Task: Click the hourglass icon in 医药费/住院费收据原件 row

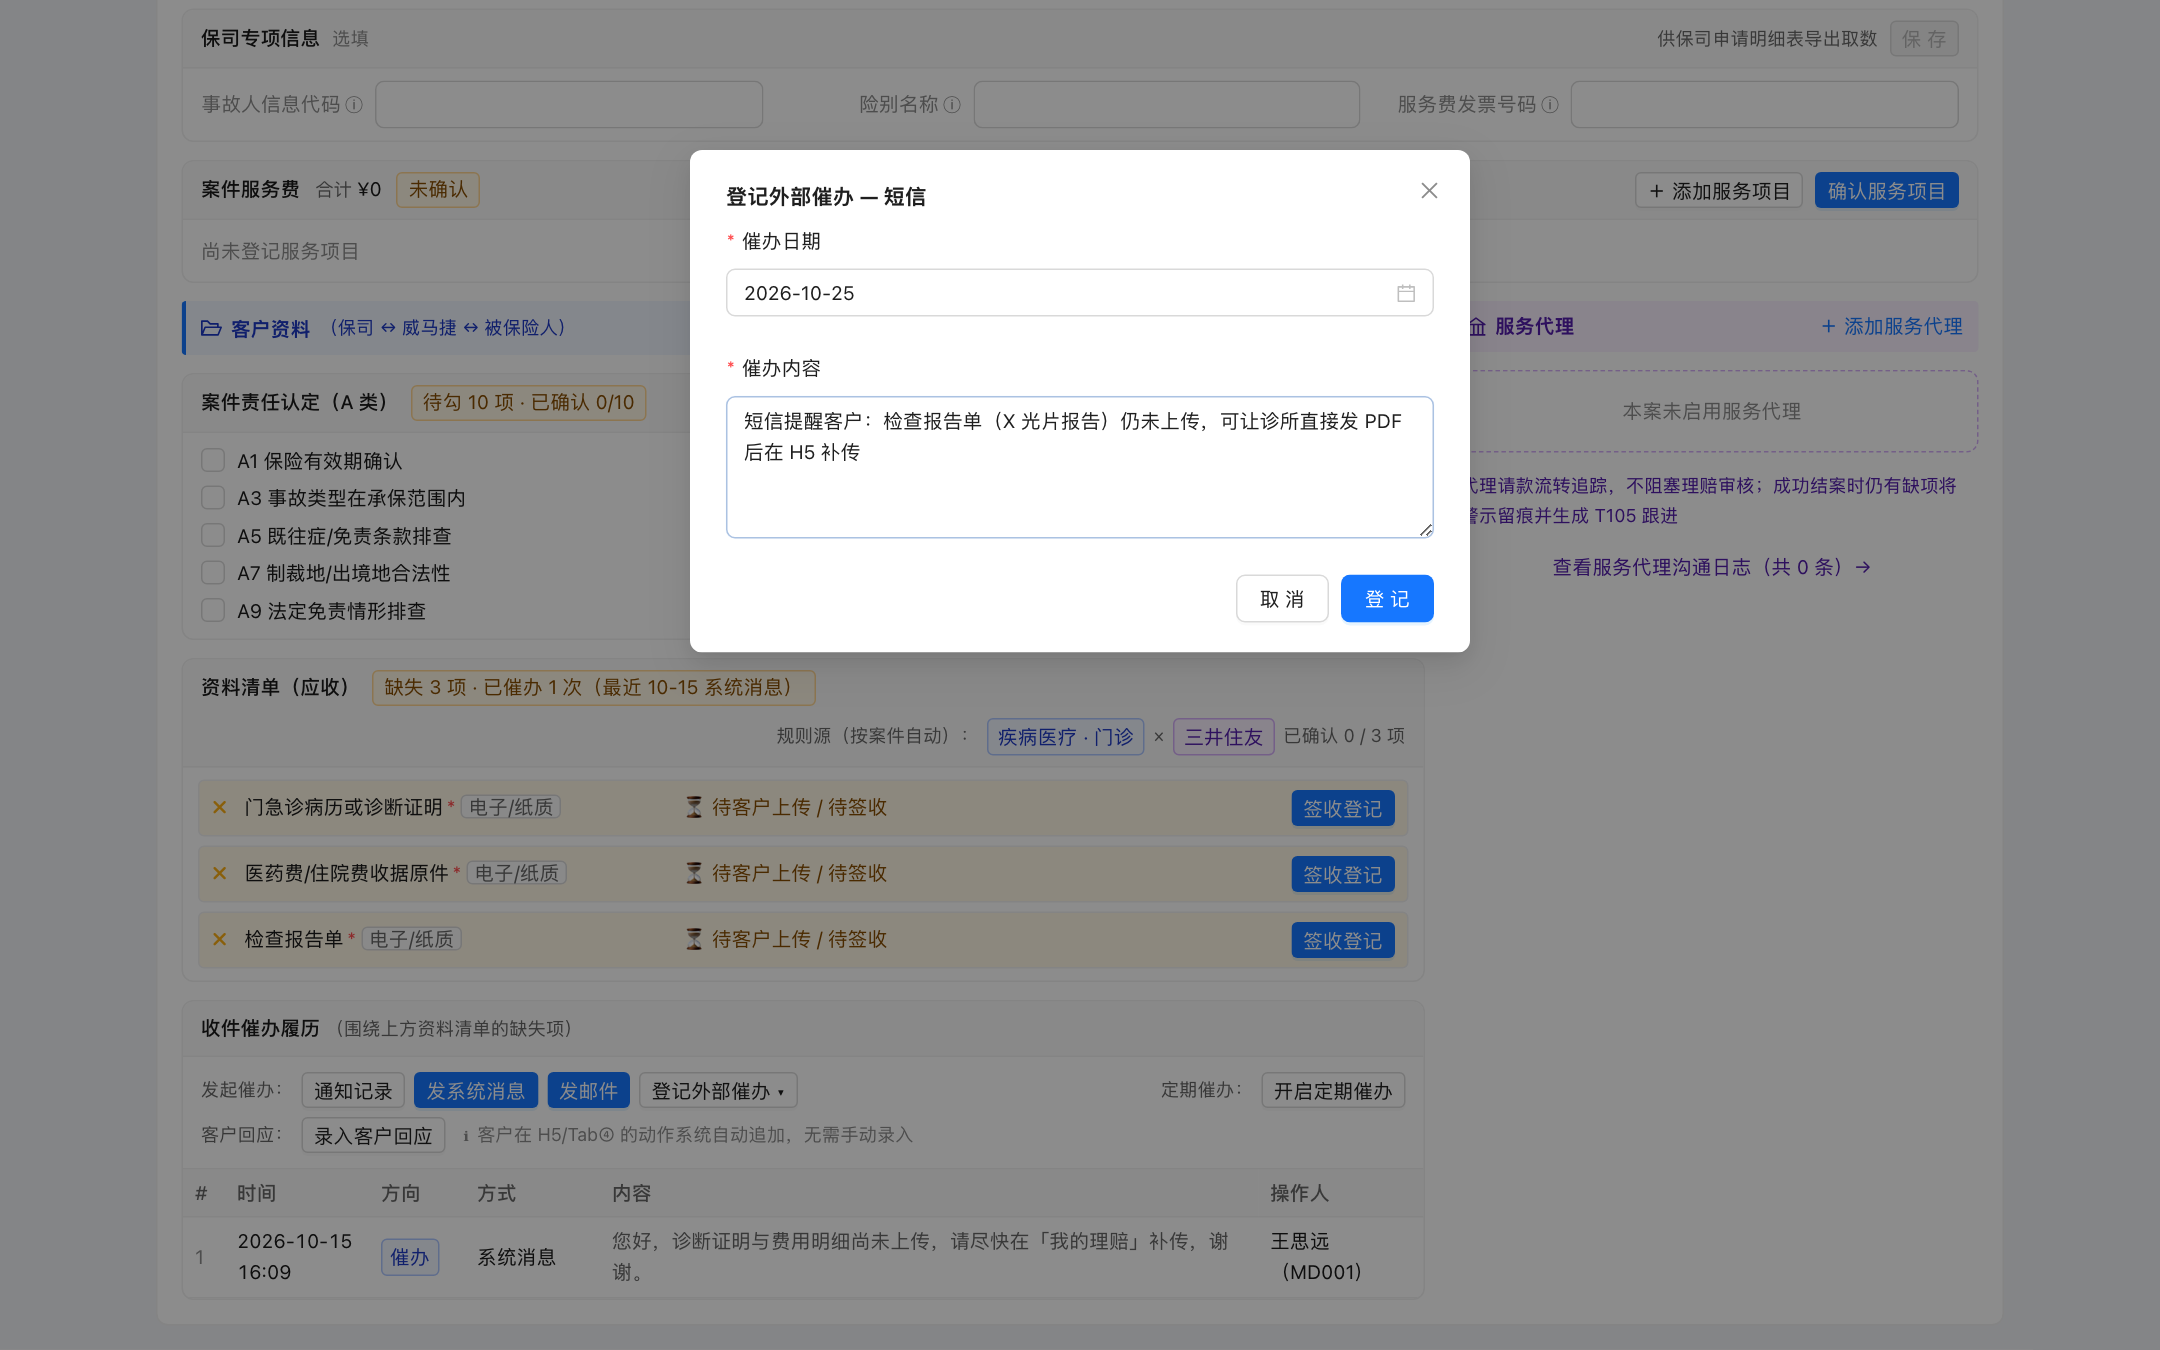Action: click(694, 873)
